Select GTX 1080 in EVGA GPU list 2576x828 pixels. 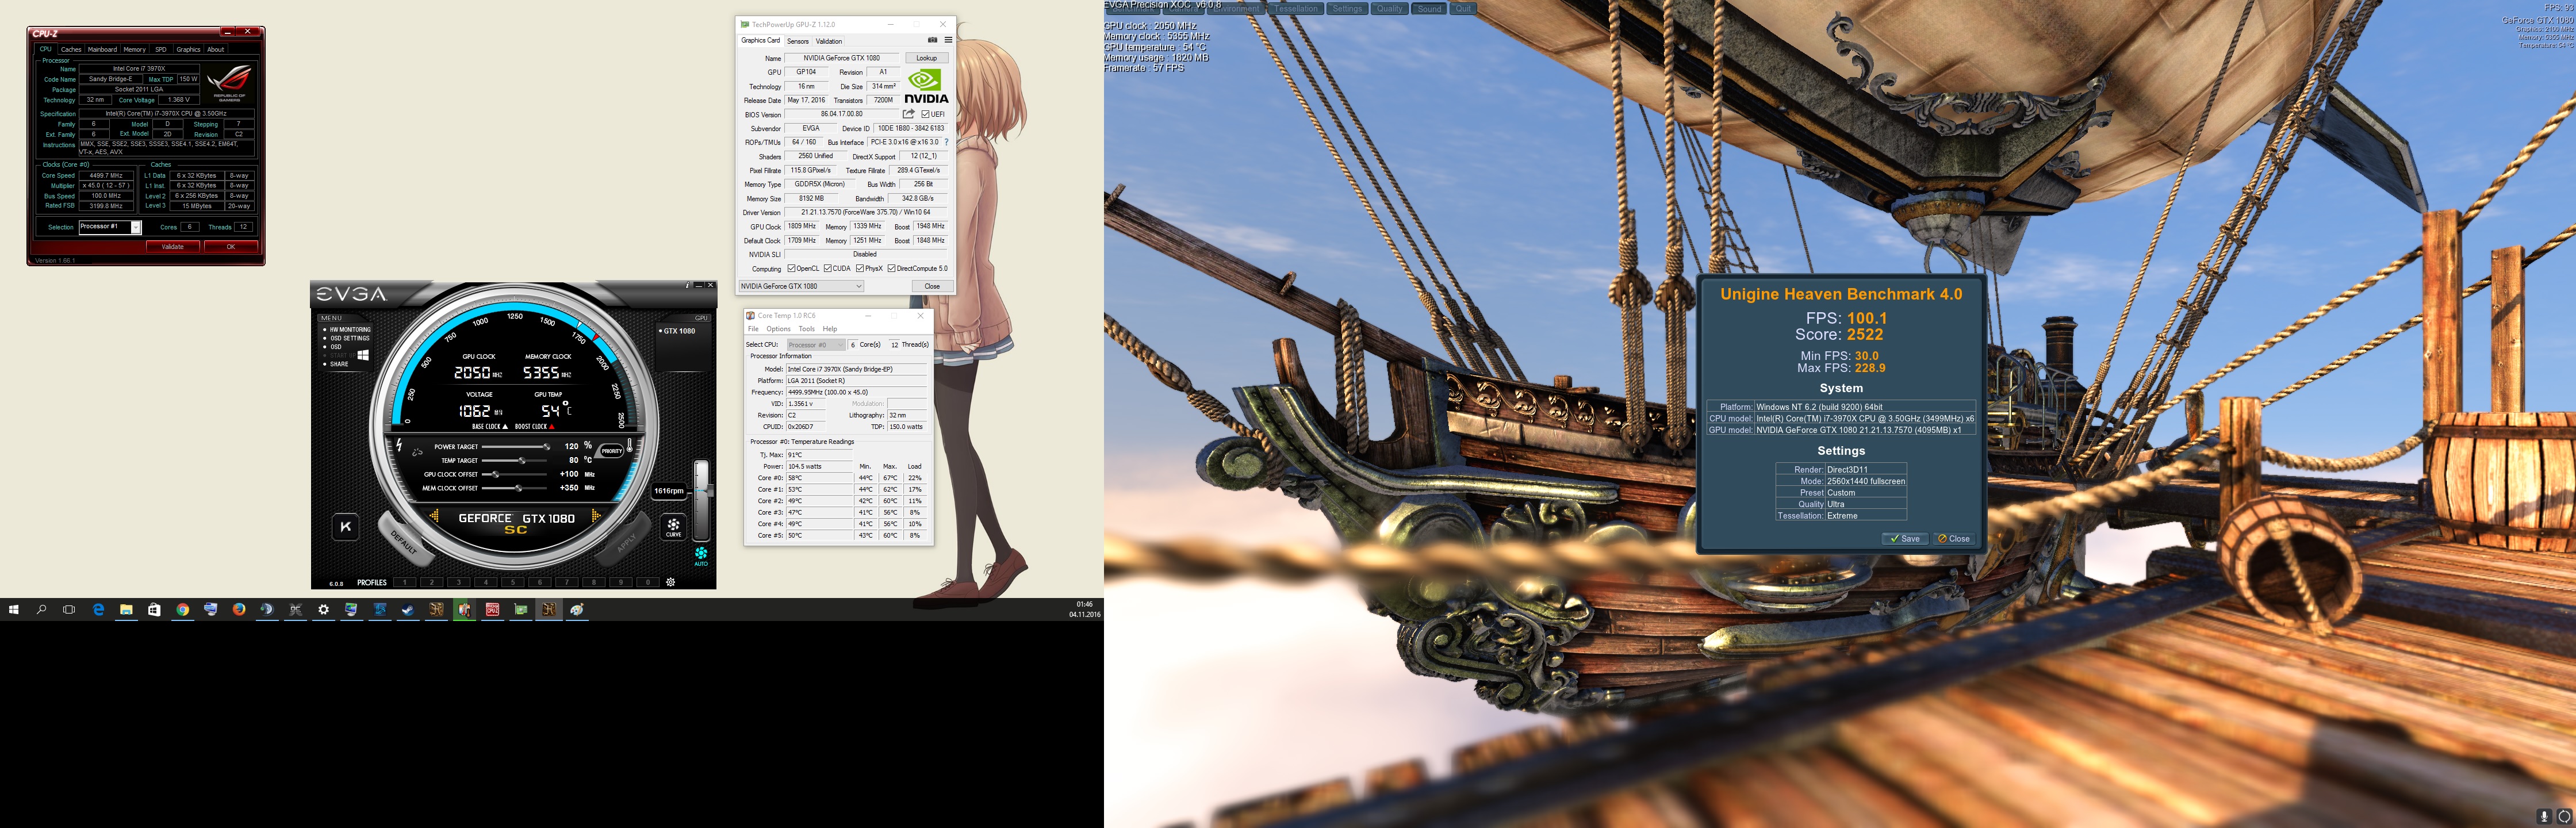(x=677, y=331)
